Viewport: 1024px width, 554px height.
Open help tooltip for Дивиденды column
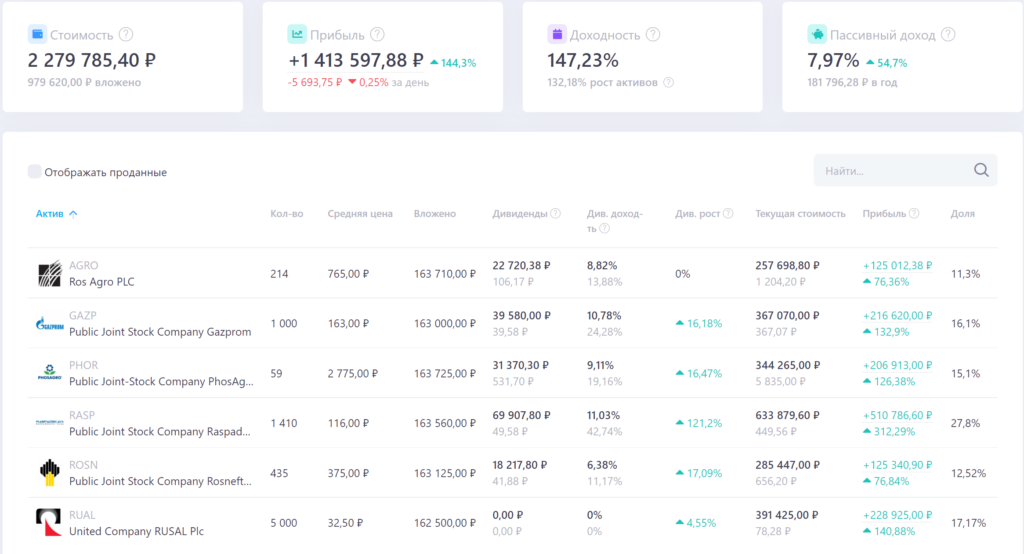click(x=555, y=213)
